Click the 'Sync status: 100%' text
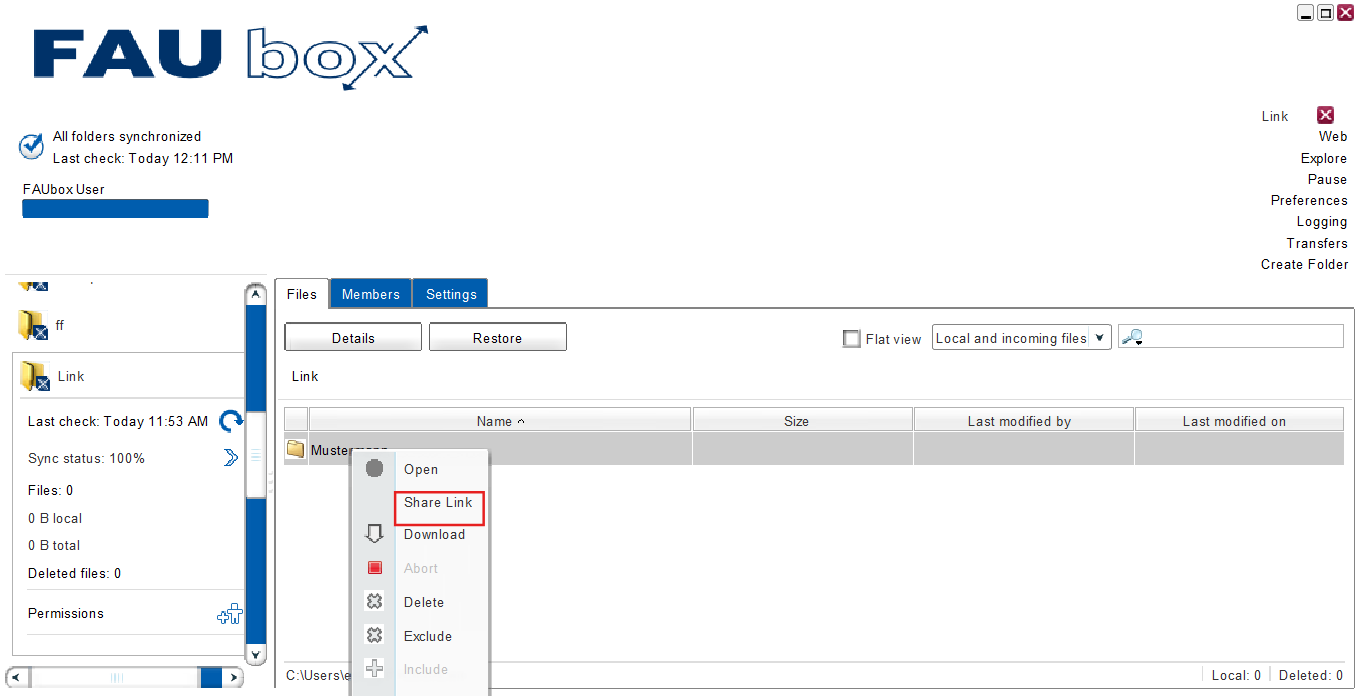The height and width of the screenshot is (696, 1360). click(86, 458)
